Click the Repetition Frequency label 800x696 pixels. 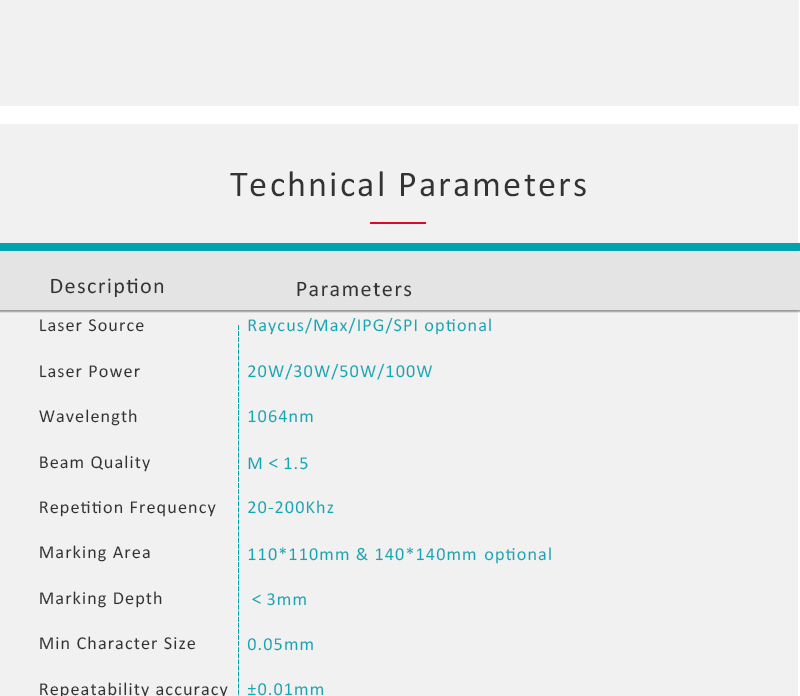tap(128, 508)
